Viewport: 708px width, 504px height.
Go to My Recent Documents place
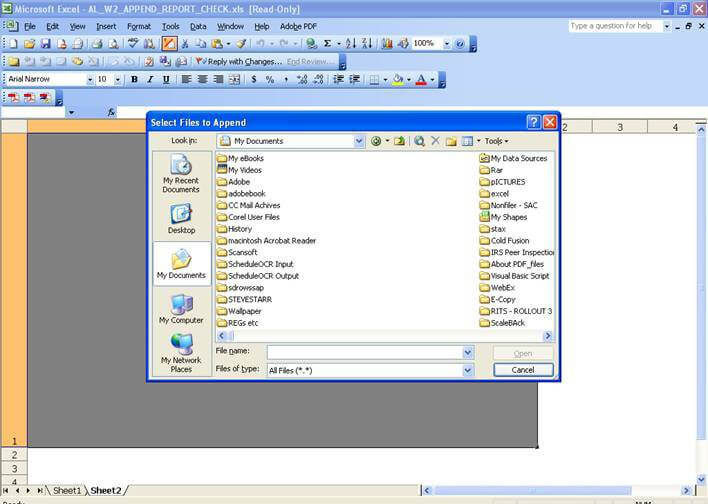pyautogui.click(x=181, y=174)
